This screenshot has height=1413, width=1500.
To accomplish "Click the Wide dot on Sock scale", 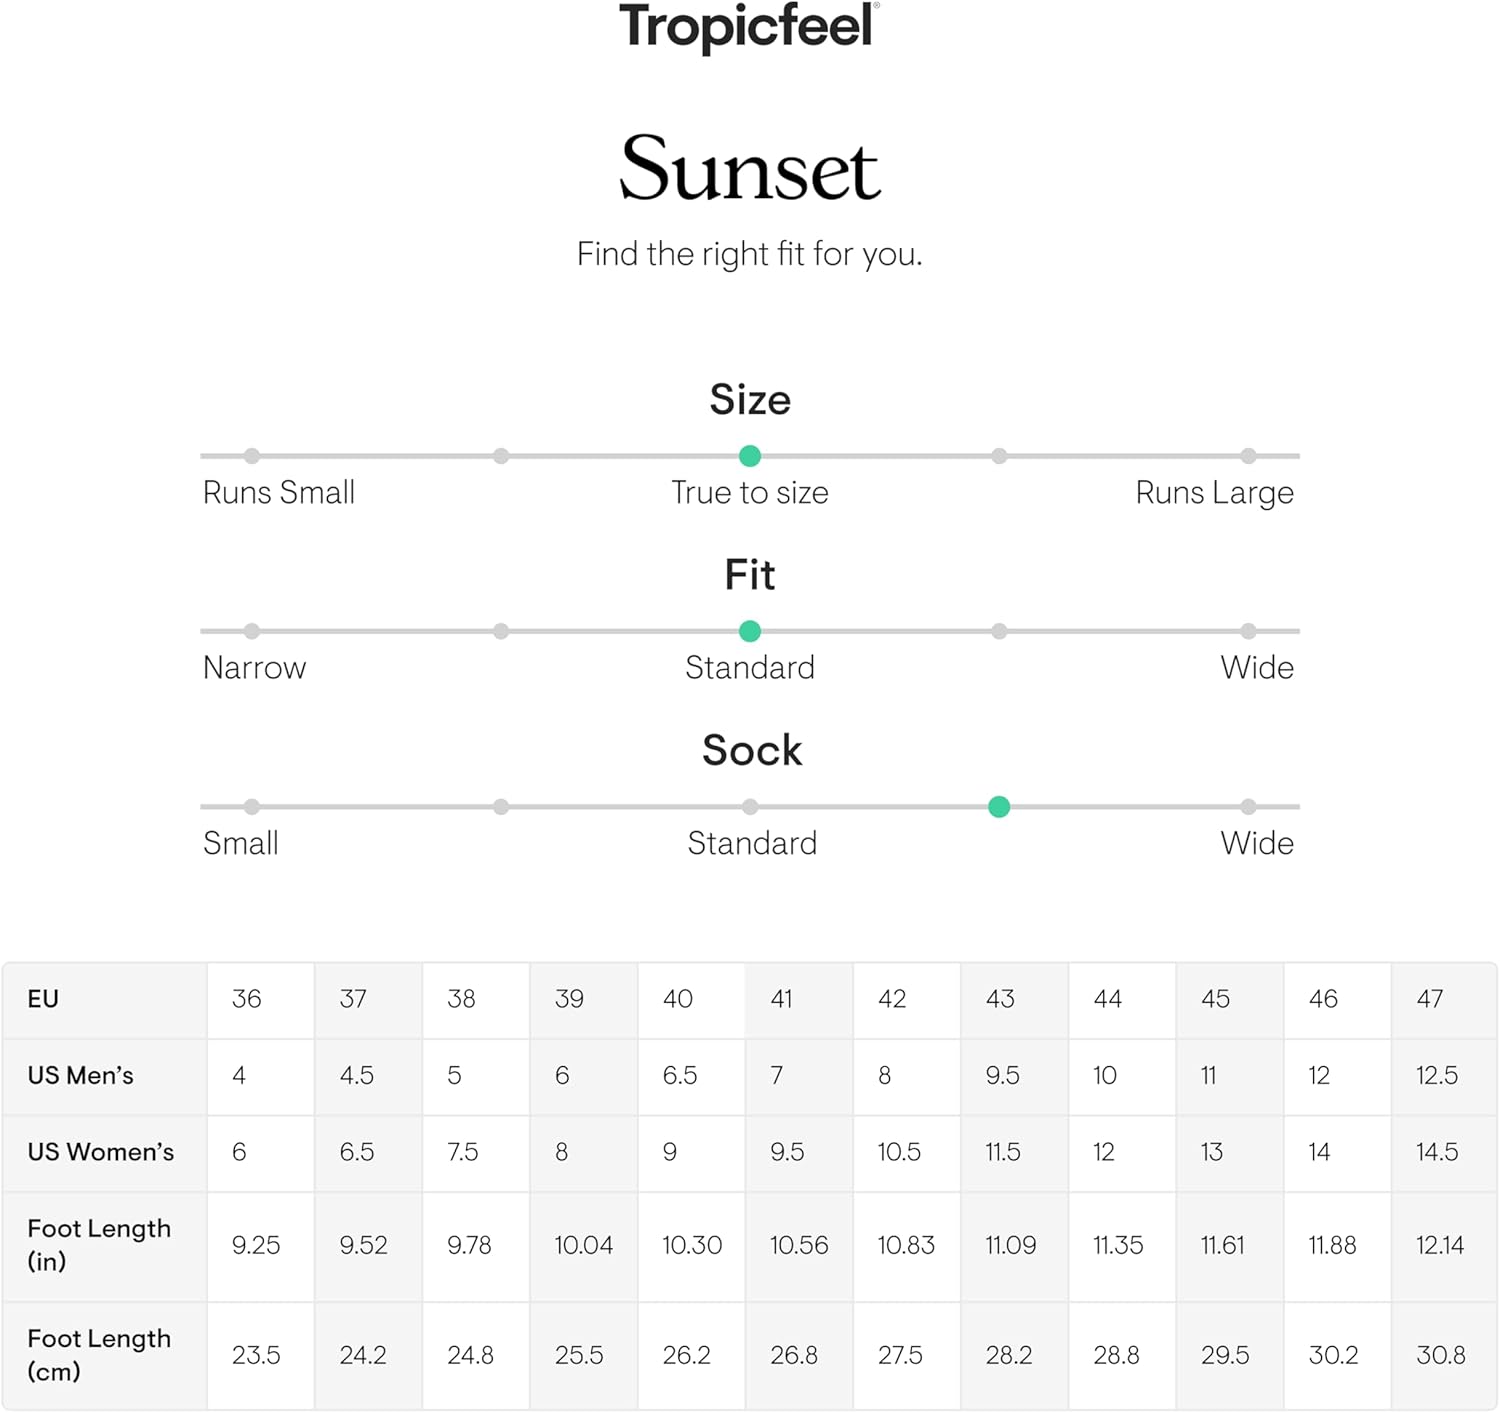I will coord(1248,807).
